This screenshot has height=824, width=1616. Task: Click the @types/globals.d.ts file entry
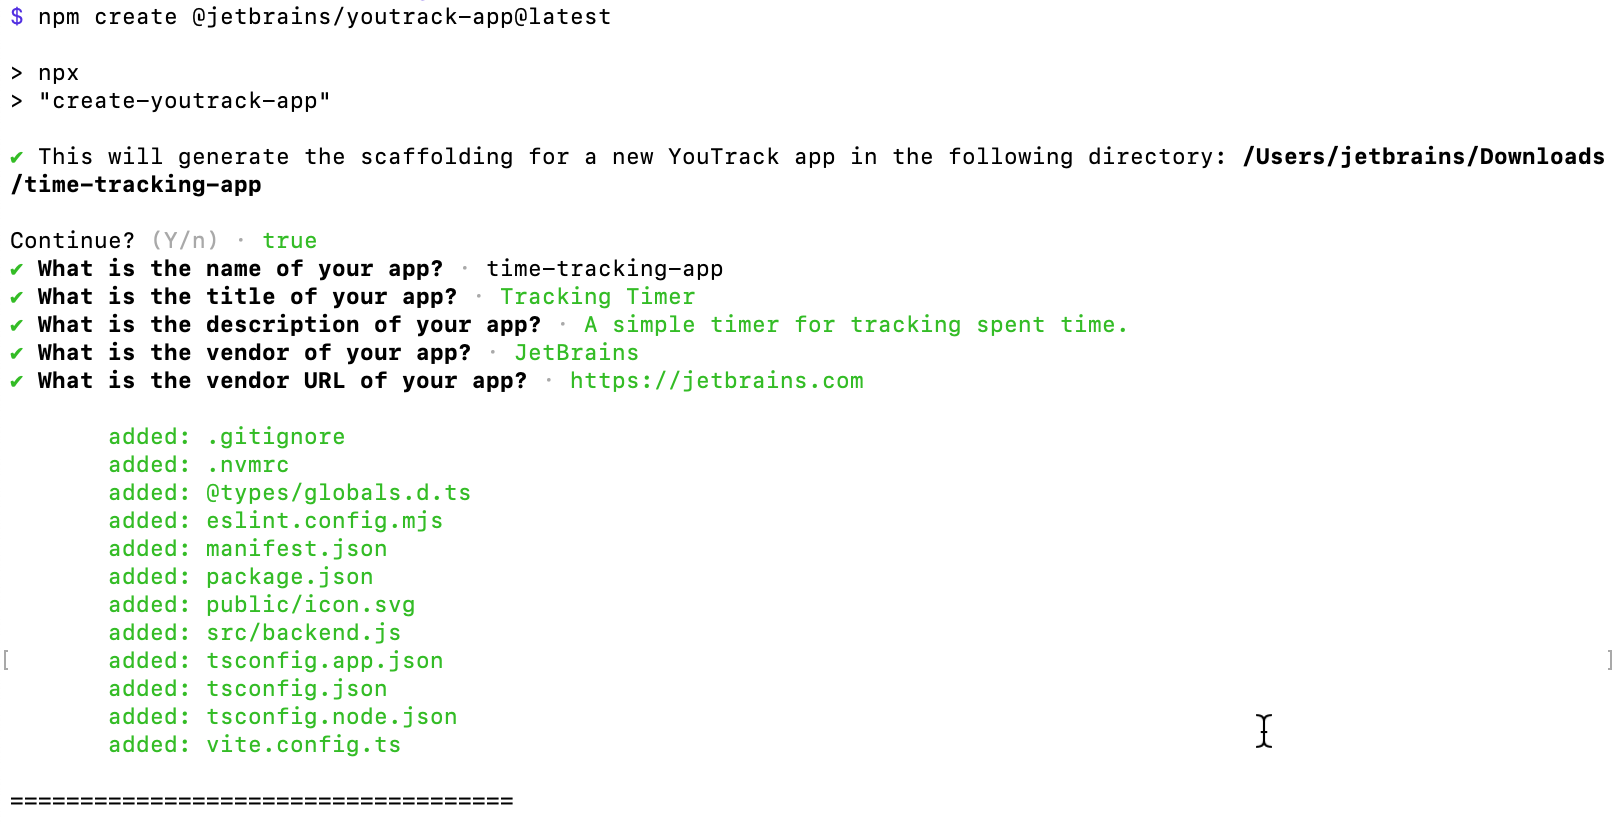[338, 493]
